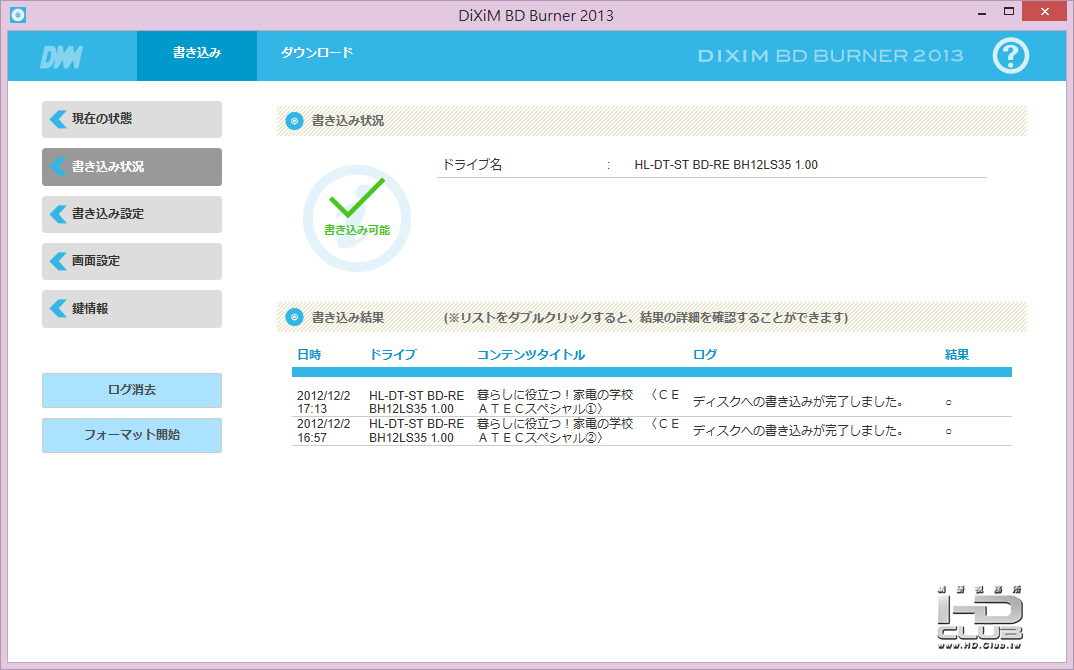Click the disc app icon in title bar
This screenshot has height=670, width=1074.
pyautogui.click(x=18, y=14)
